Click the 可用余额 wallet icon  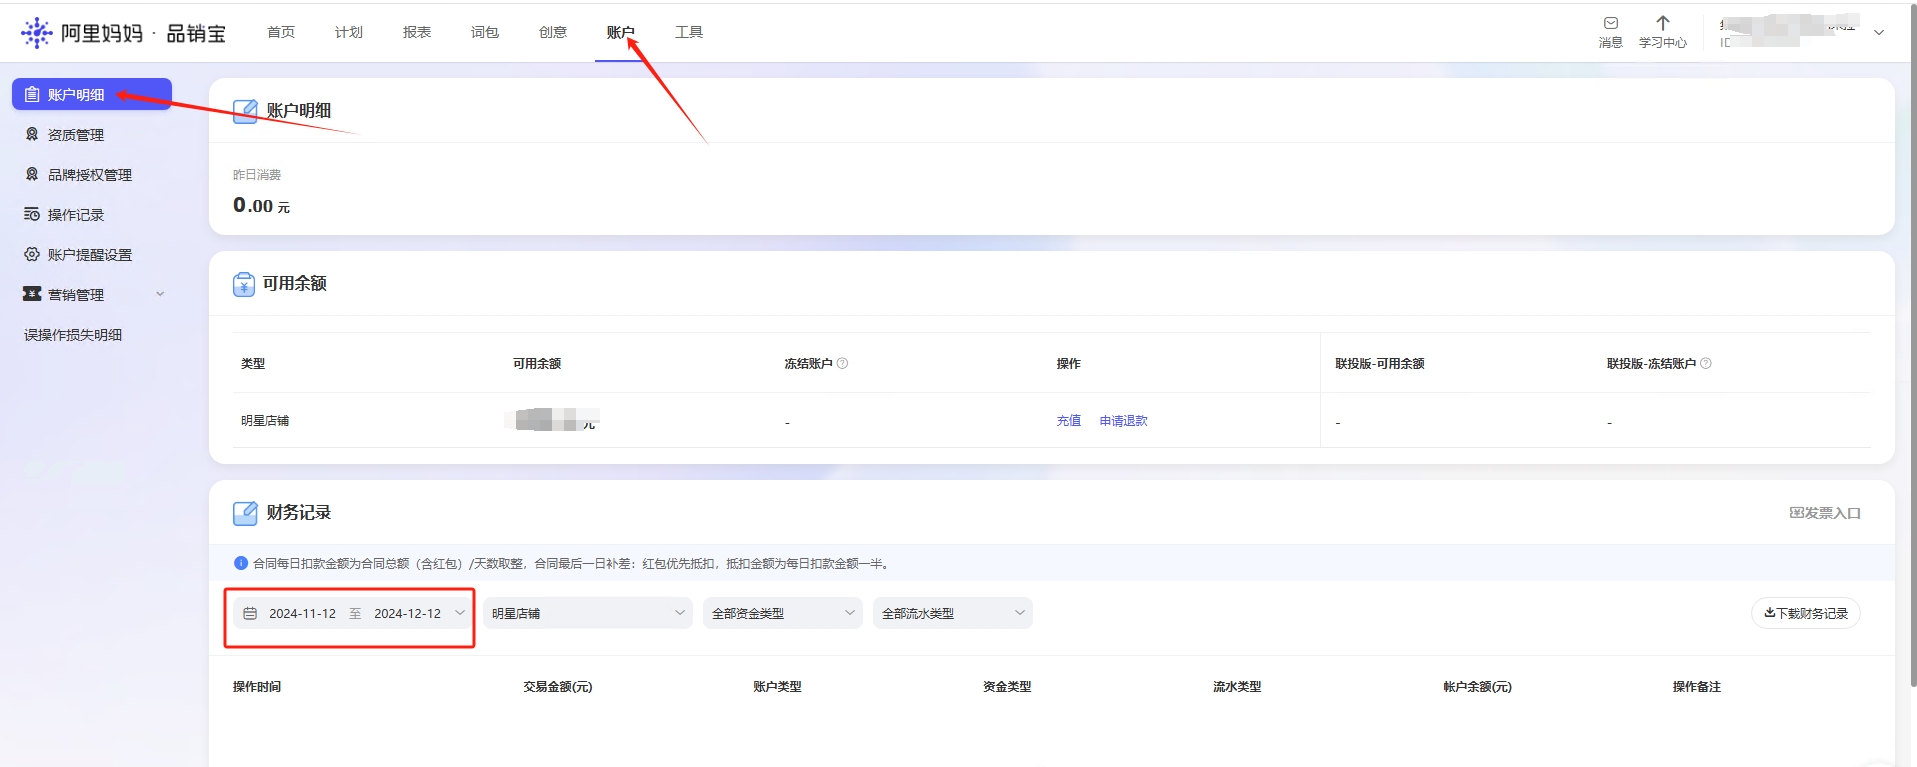(x=244, y=284)
